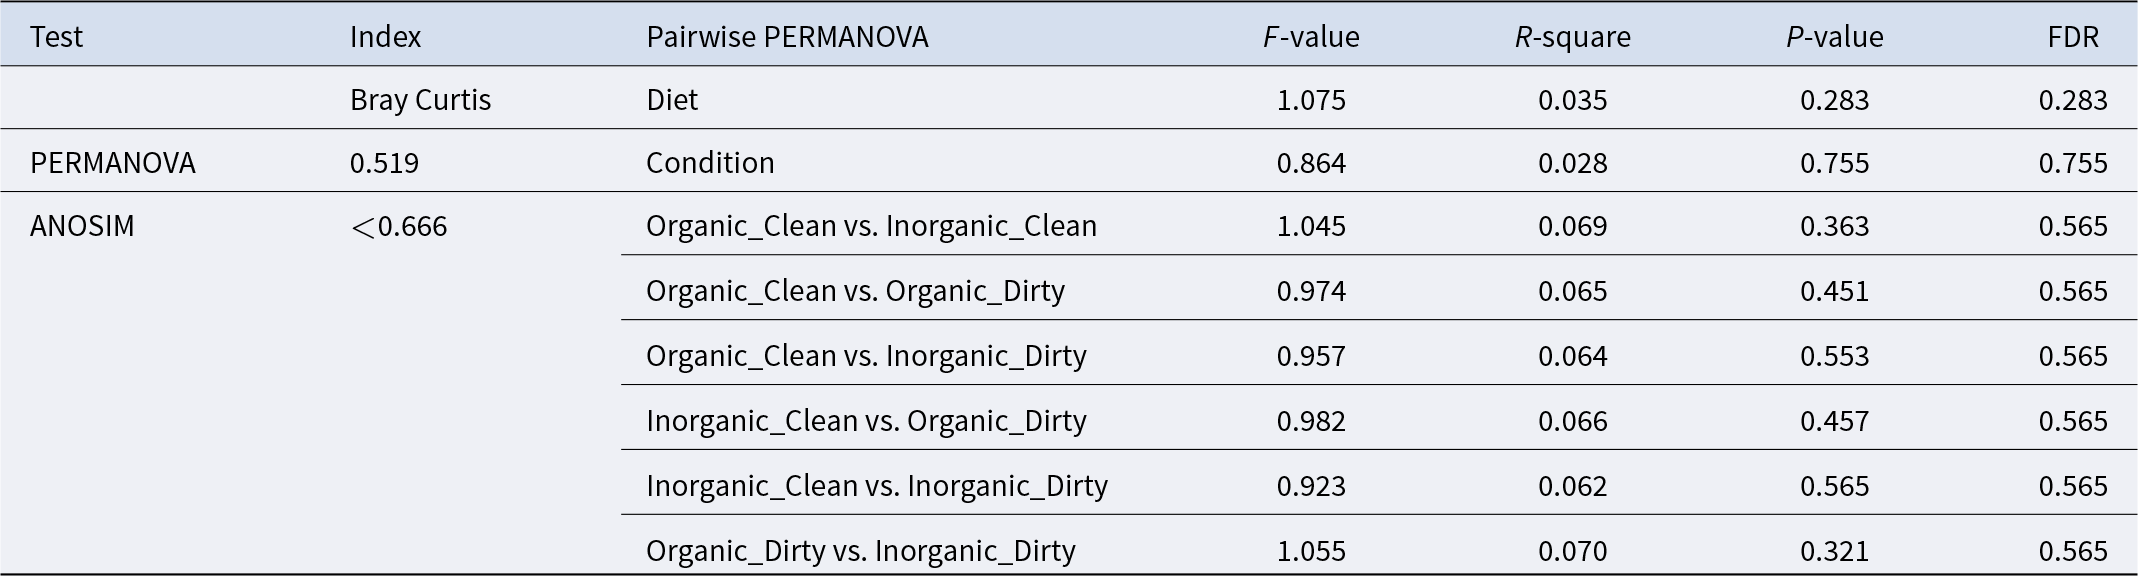Select the P-value column header
This screenshot has width=2138, height=576.
(x=1834, y=37)
